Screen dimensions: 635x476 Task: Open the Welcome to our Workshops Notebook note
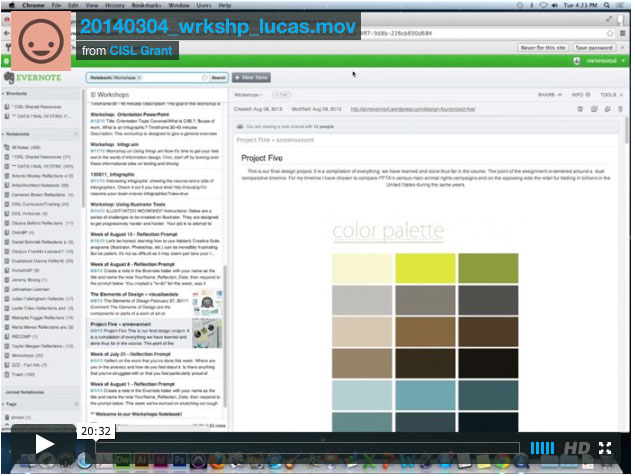136,414
